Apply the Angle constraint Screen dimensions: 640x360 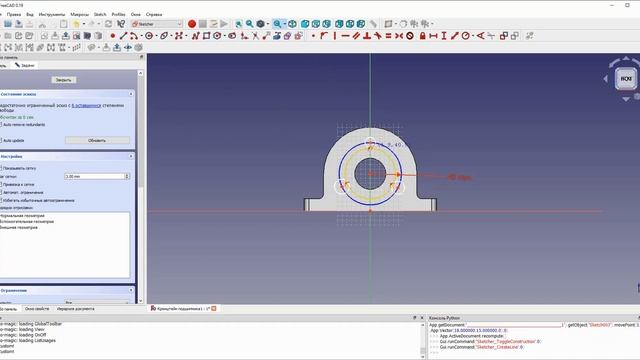(480, 36)
